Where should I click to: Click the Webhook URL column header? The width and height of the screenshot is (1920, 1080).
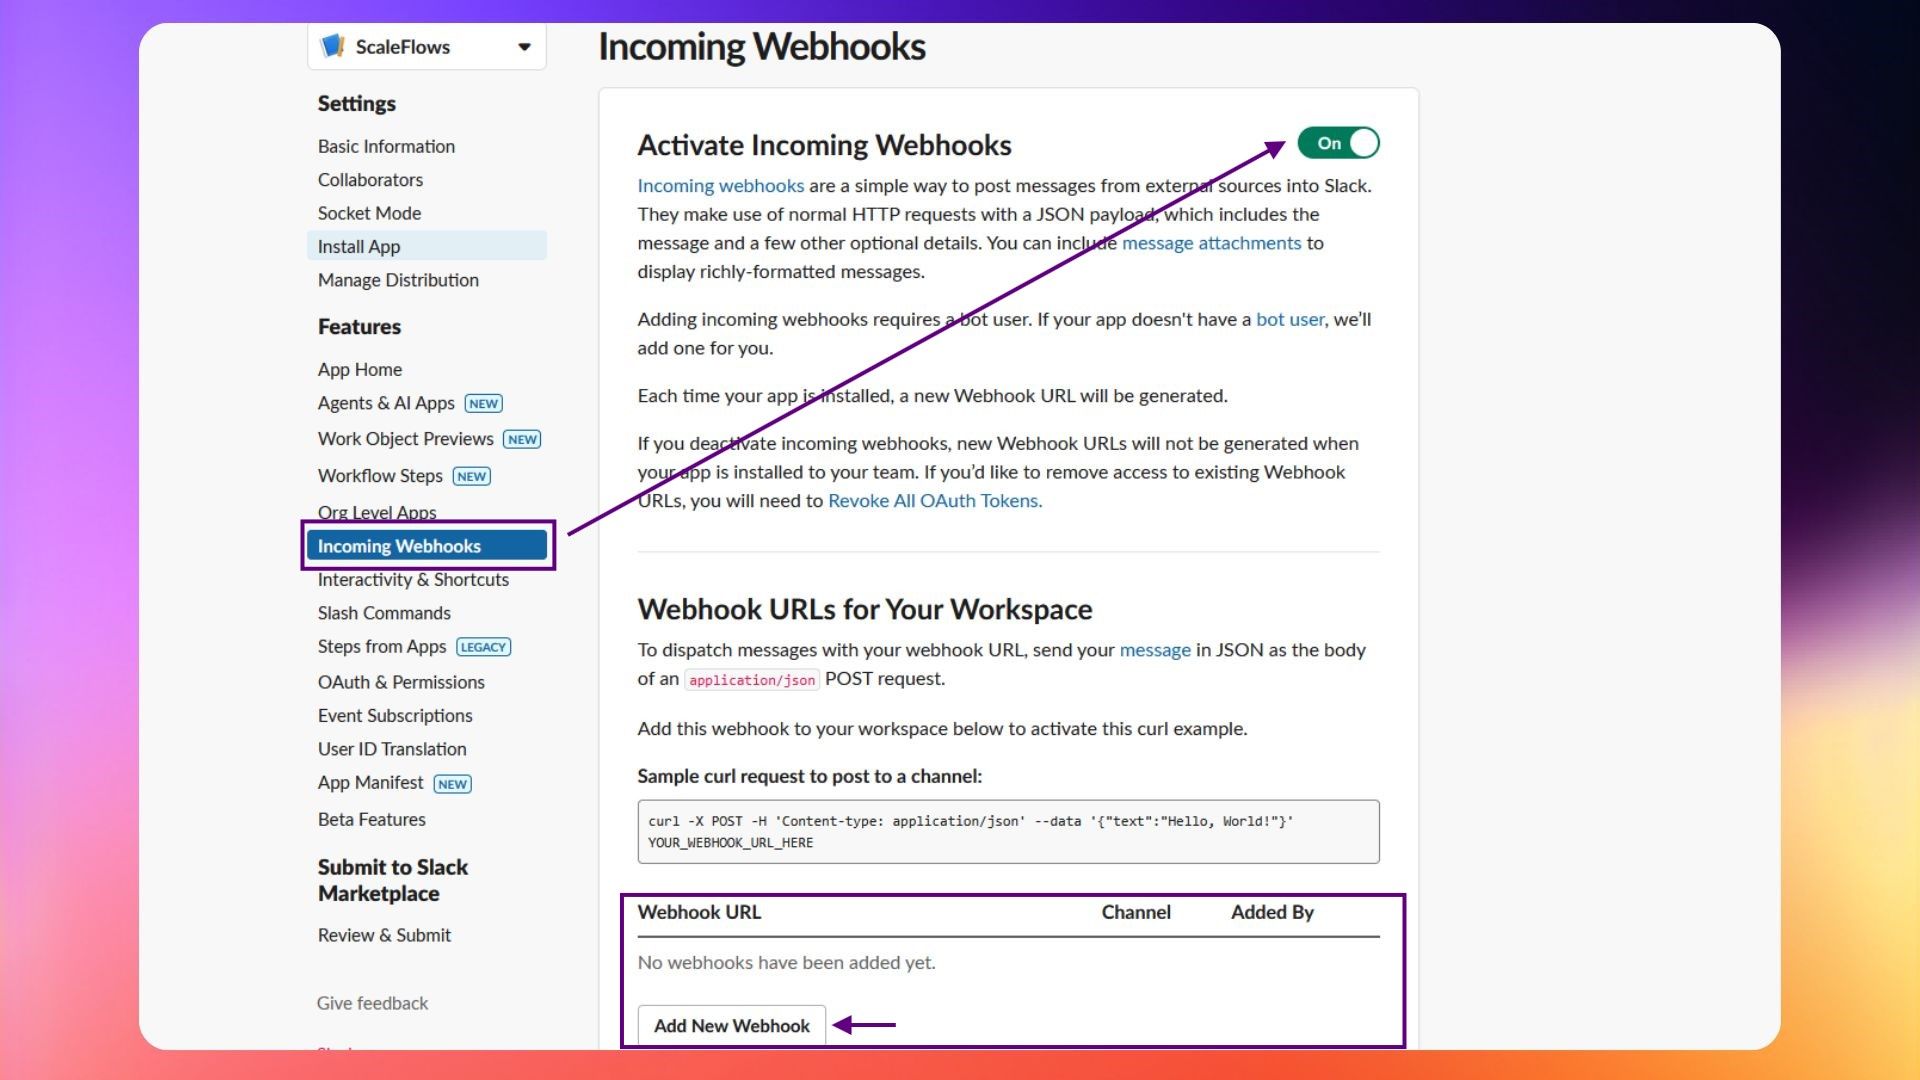click(699, 912)
